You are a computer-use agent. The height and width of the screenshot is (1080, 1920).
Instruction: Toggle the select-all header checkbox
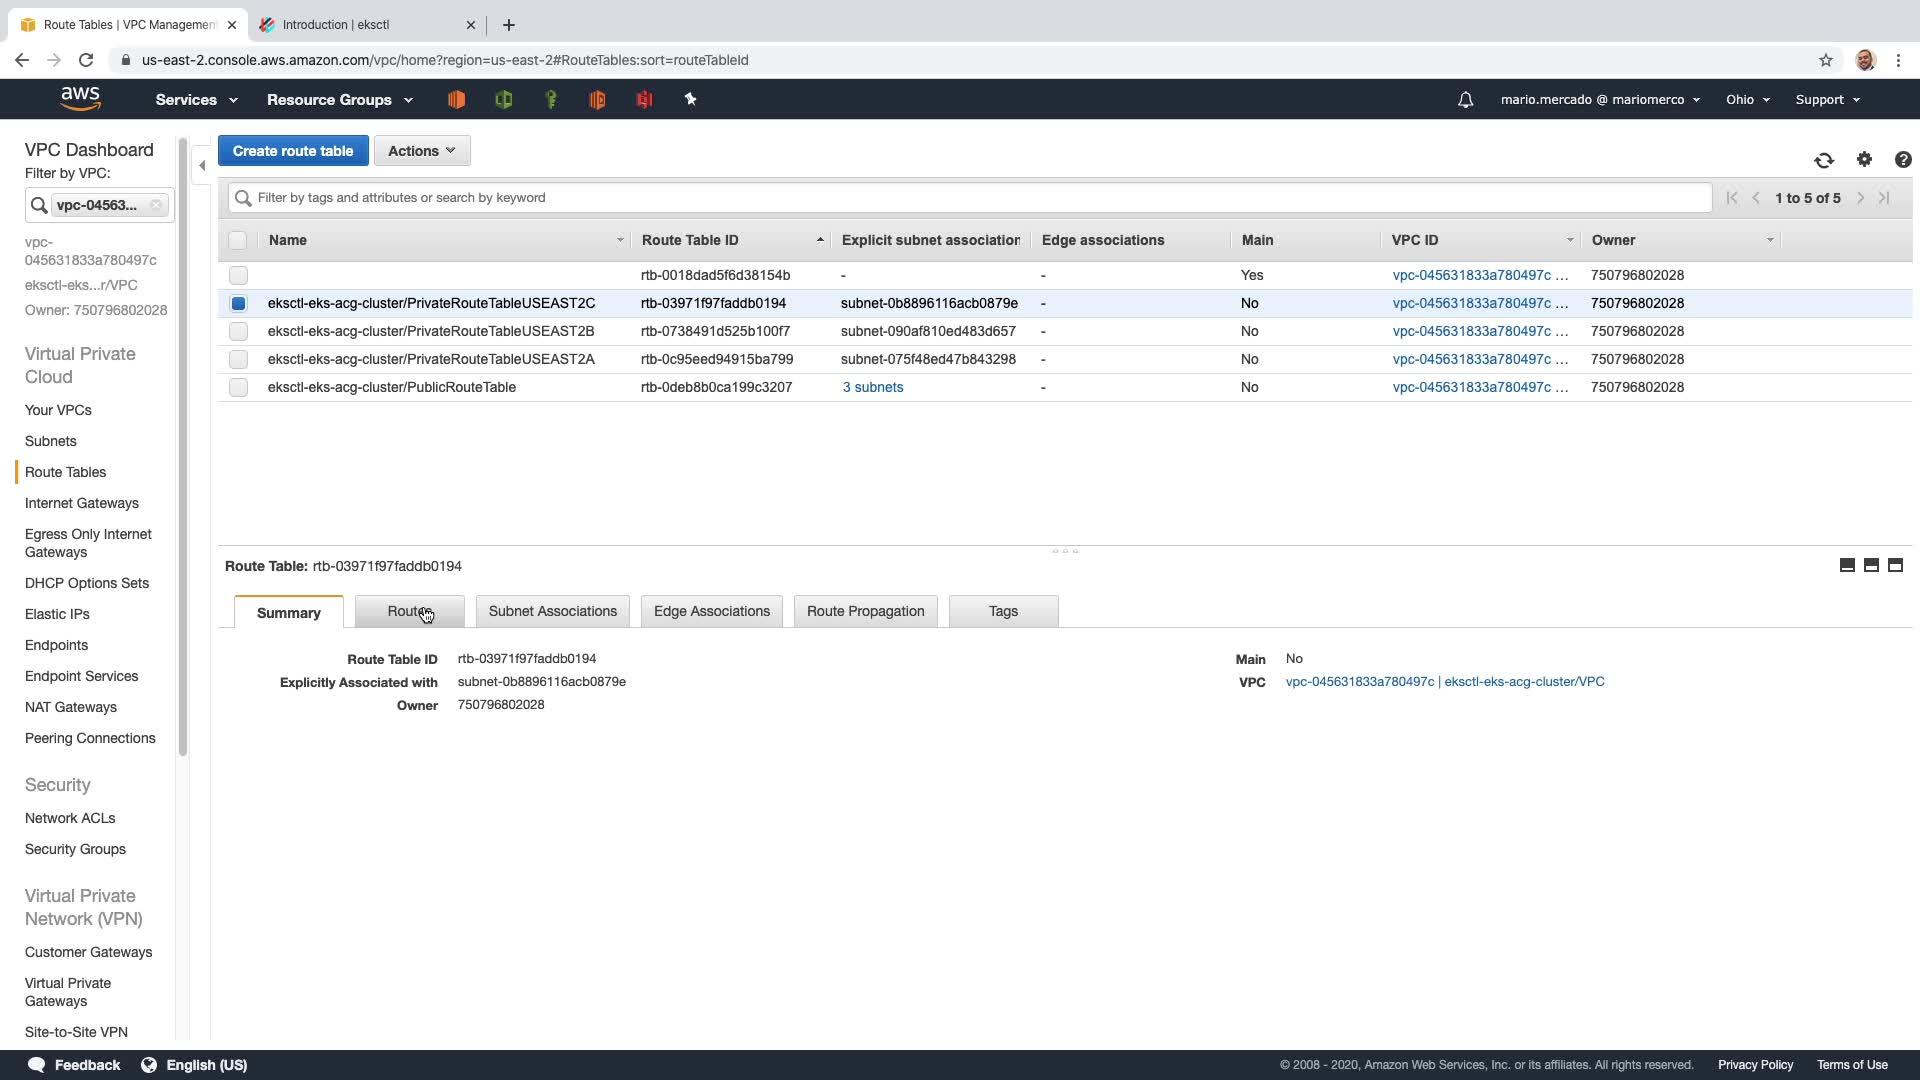point(237,240)
